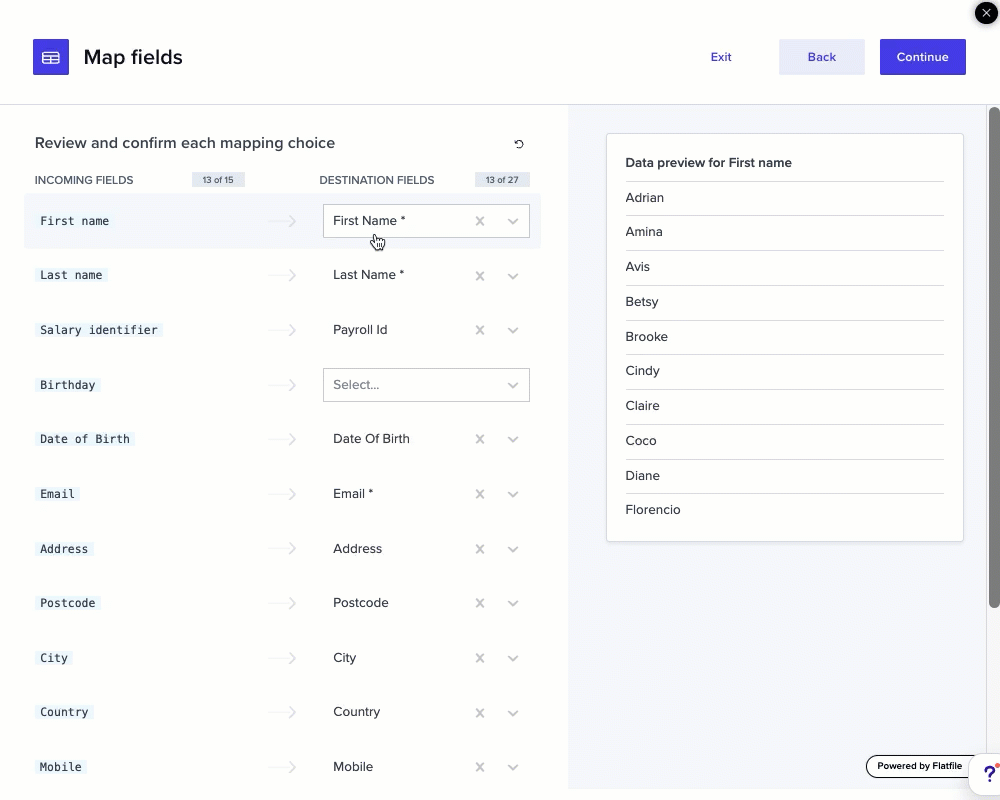Open the Postcode dropdown chevron

(x=513, y=604)
